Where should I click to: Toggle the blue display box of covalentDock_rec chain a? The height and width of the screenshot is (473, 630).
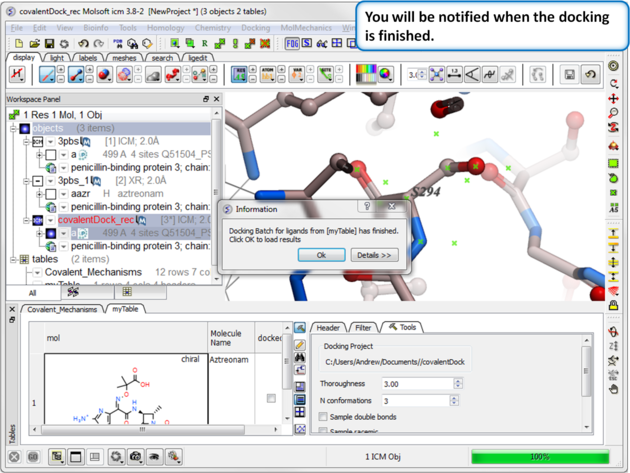click(x=51, y=233)
